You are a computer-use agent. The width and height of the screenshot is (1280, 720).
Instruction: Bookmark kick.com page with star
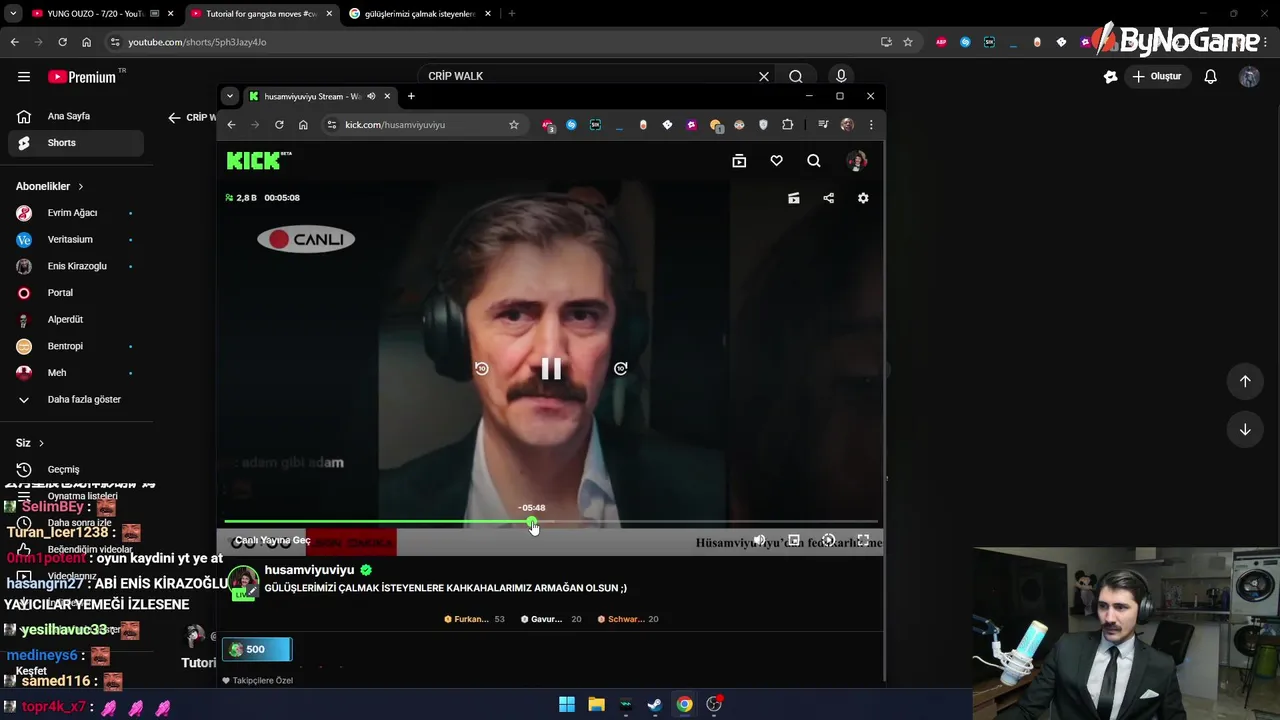coord(514,125)
